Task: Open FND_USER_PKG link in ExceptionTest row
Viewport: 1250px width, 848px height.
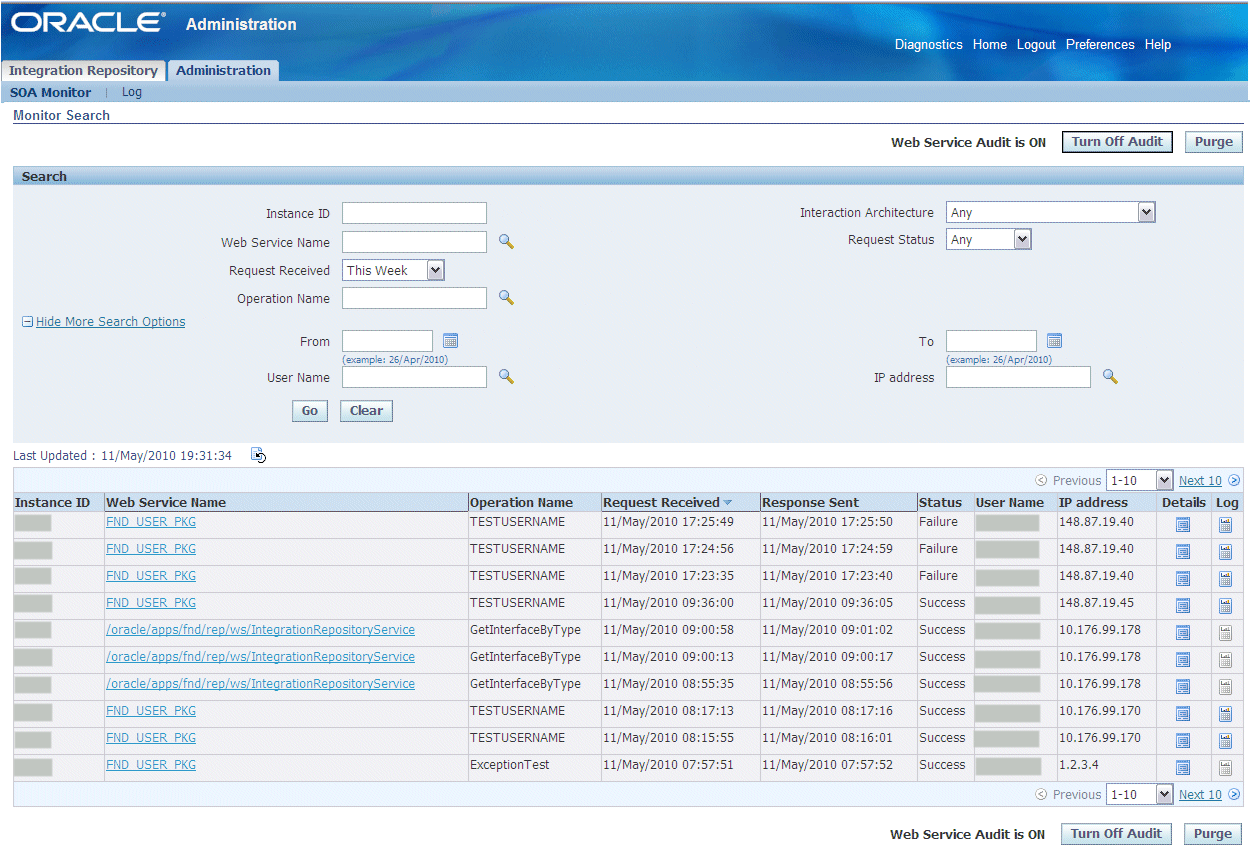Action: [x=151, y=765]
